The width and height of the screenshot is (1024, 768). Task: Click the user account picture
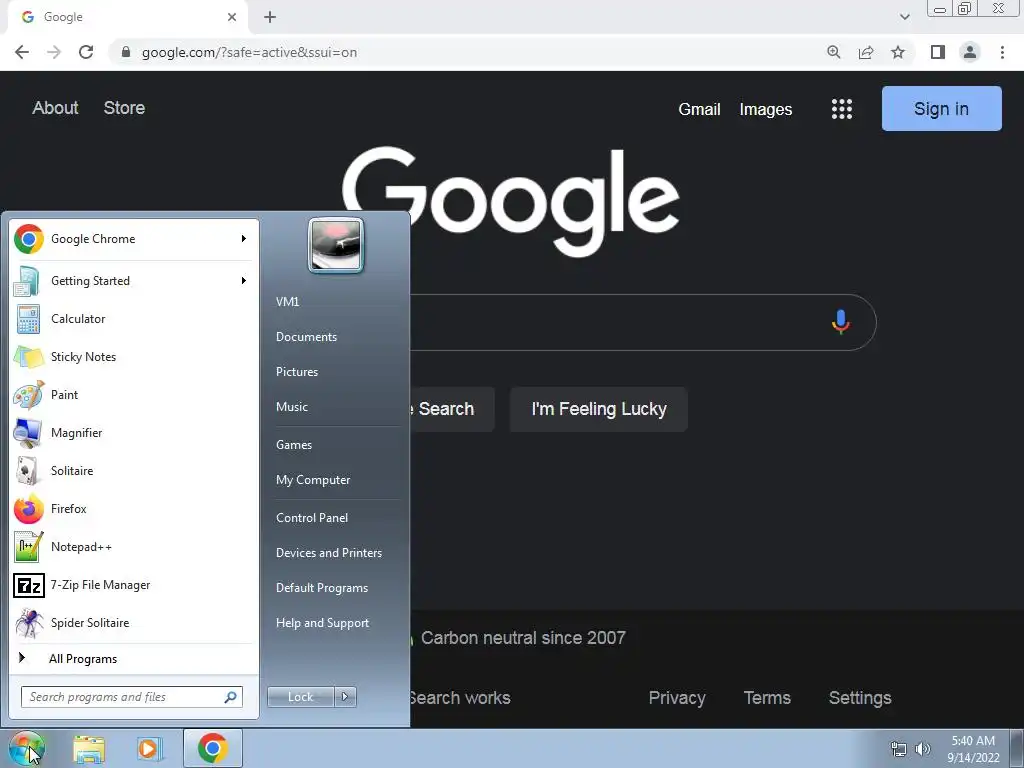[336, 246]
